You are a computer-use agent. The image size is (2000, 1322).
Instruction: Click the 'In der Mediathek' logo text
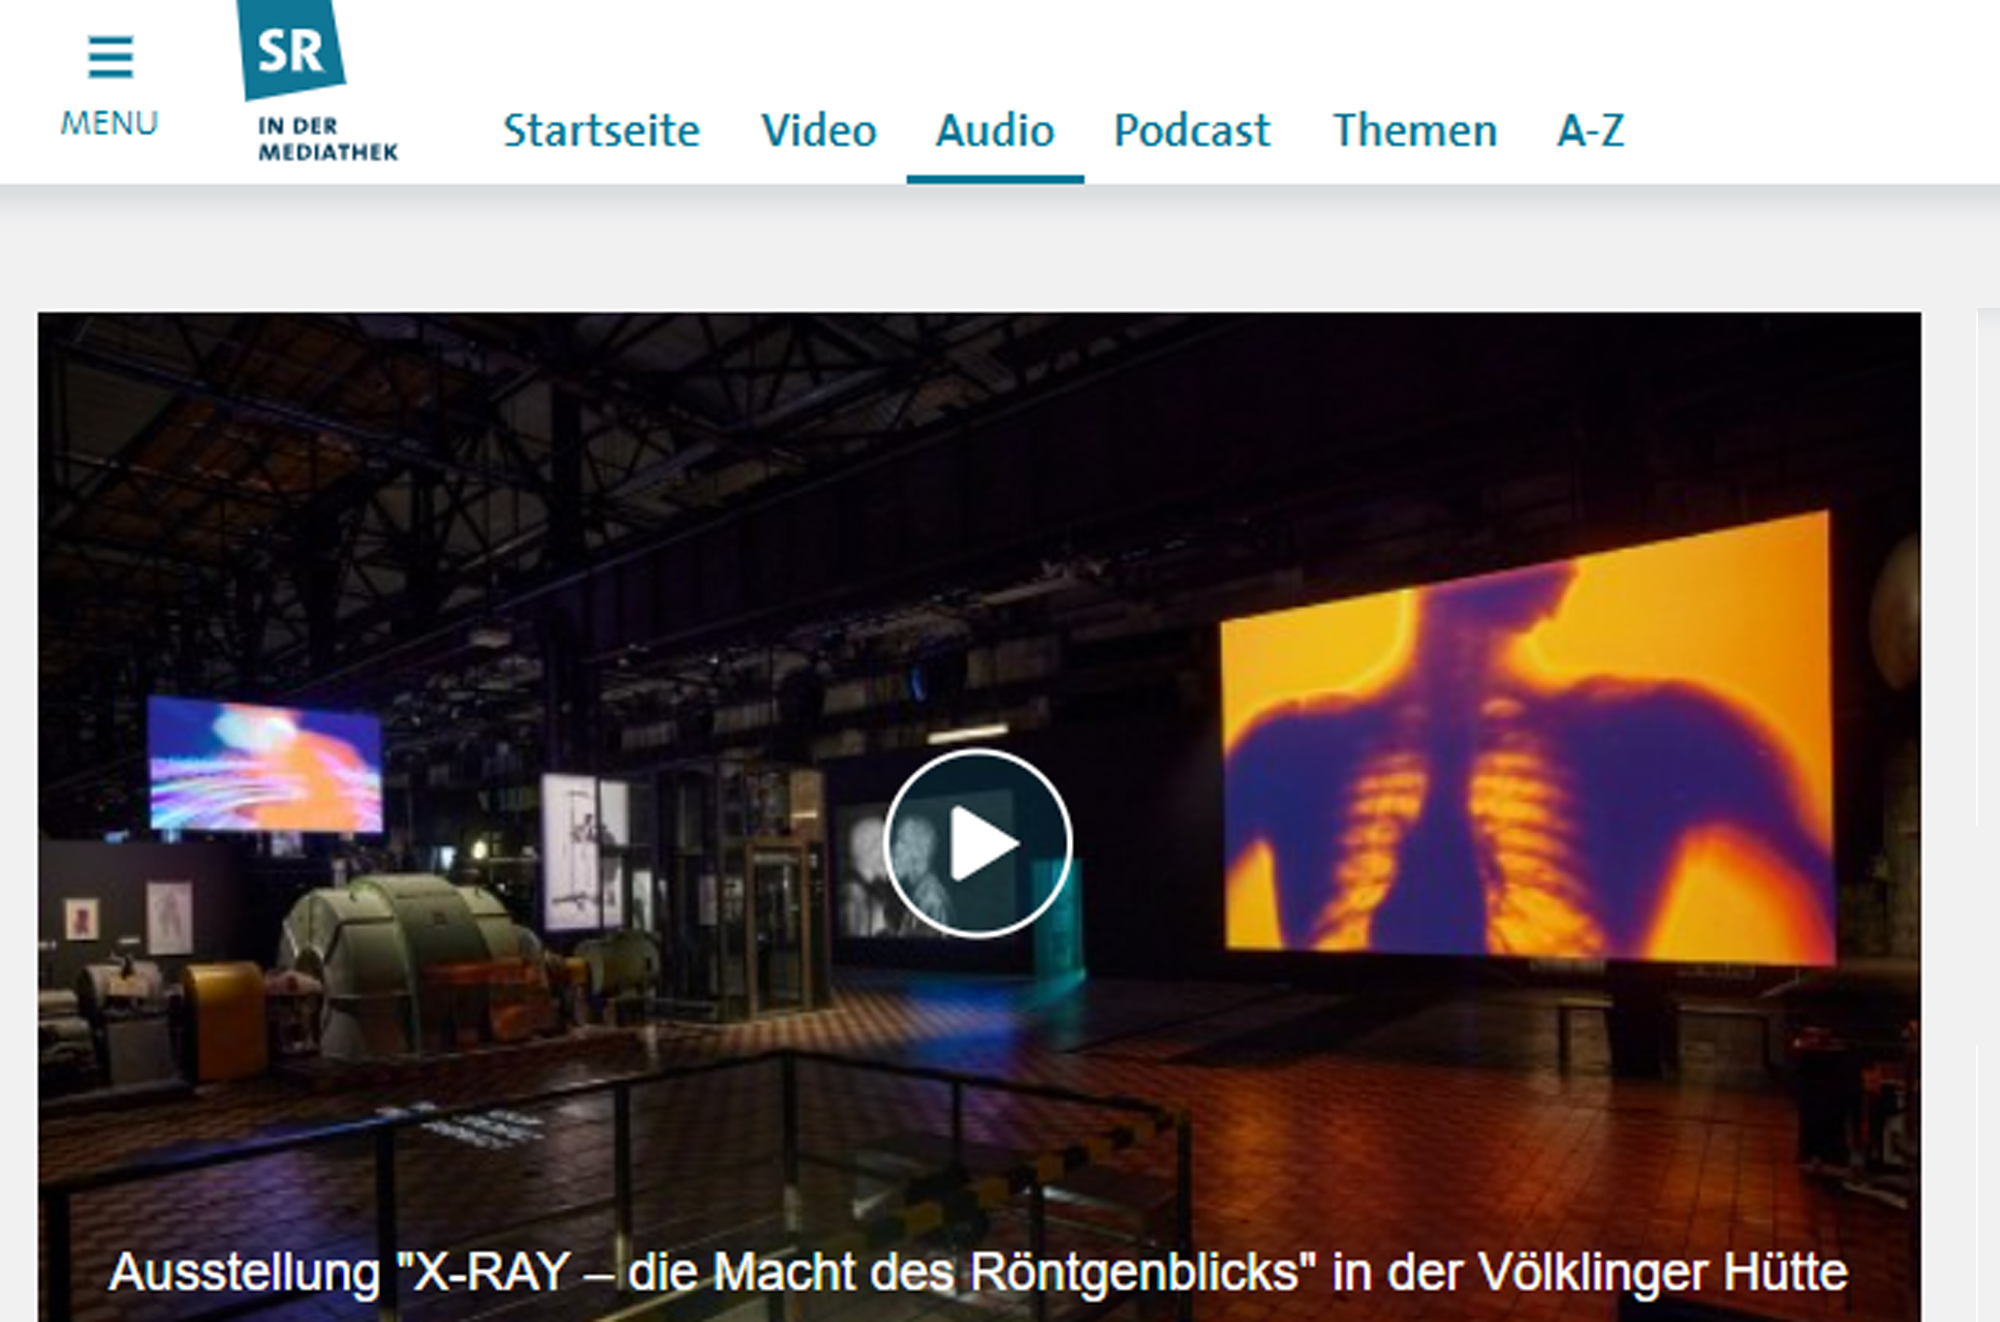(326, 139)
